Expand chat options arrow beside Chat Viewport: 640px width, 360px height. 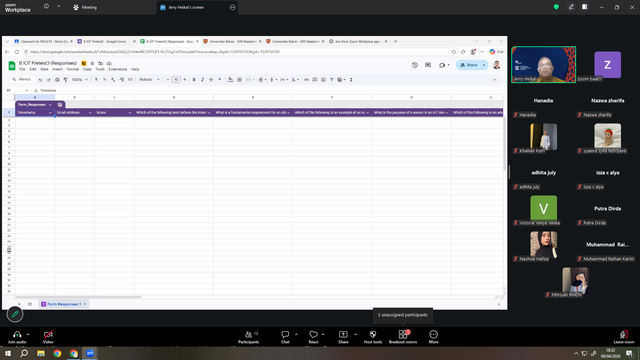click(296, 334)
